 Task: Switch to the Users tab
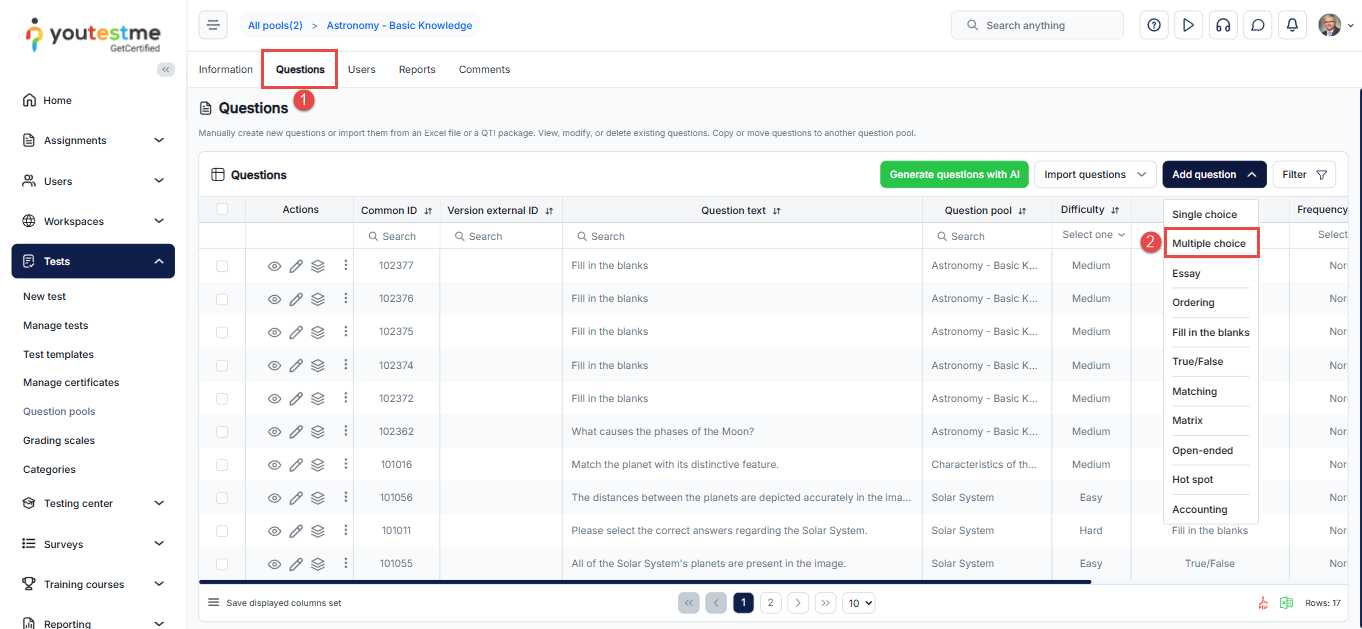361,70
